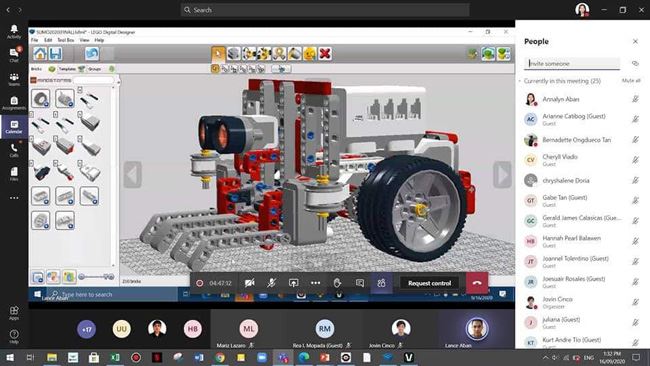Open the Activity feed in Teams sidebar
Image resolution: width=650 pixels, height=366 pixels.
(x=14, y=31)
